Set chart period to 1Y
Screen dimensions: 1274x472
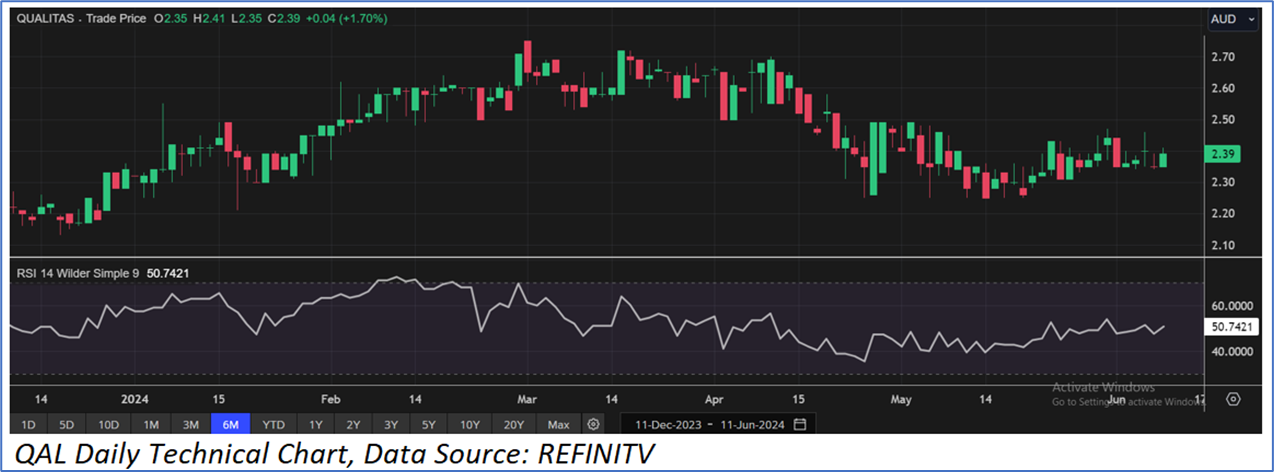[316, 424]
